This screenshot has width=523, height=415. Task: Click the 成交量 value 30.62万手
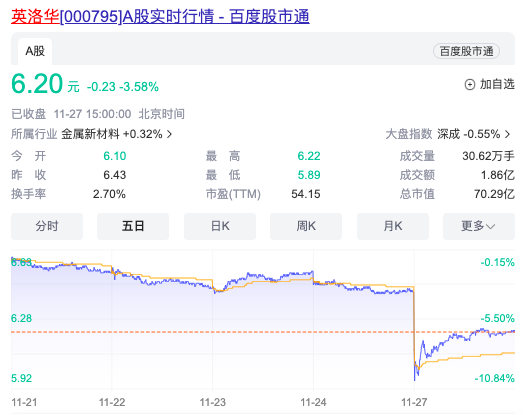tap(488, 156)
